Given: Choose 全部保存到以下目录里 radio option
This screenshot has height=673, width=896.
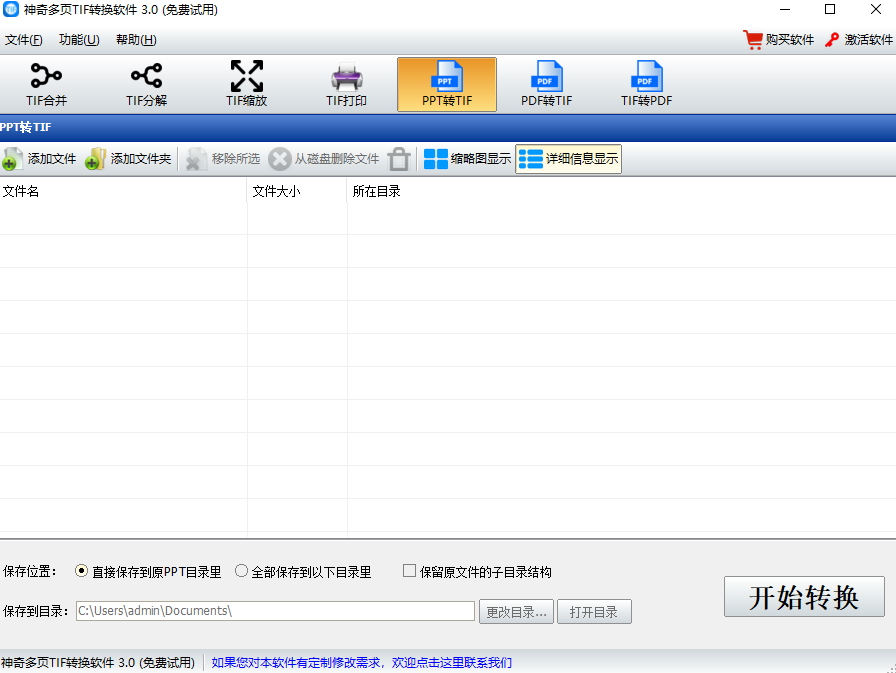Looking at the screenshot, I should 241,572.
